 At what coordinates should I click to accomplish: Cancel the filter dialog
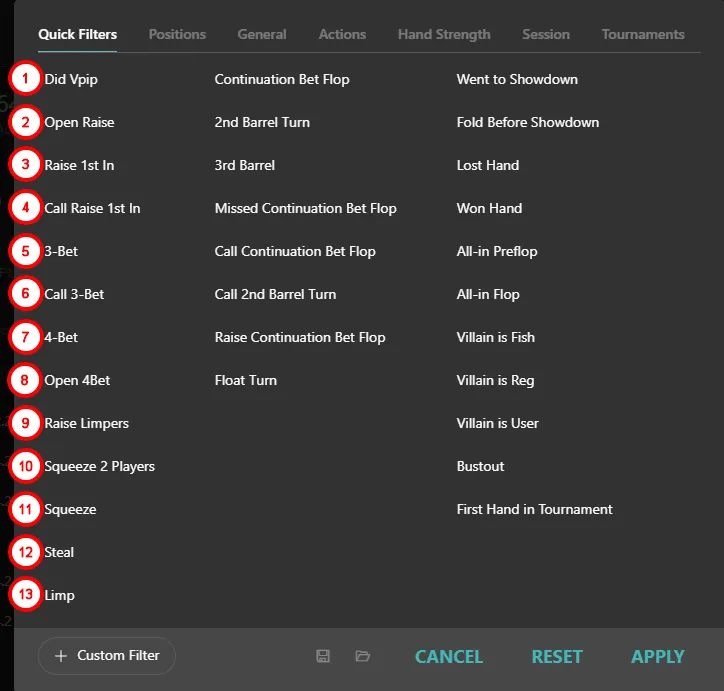coord(449,656)
